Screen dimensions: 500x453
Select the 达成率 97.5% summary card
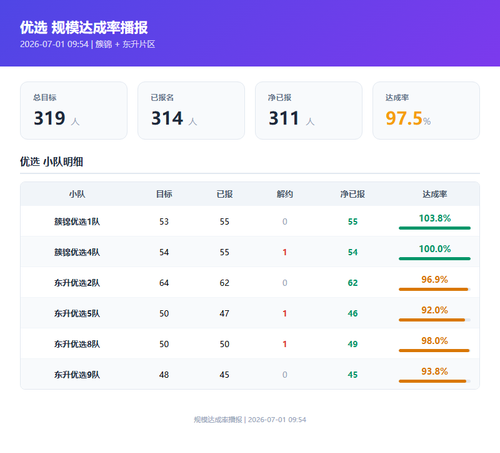click(426, 111)
